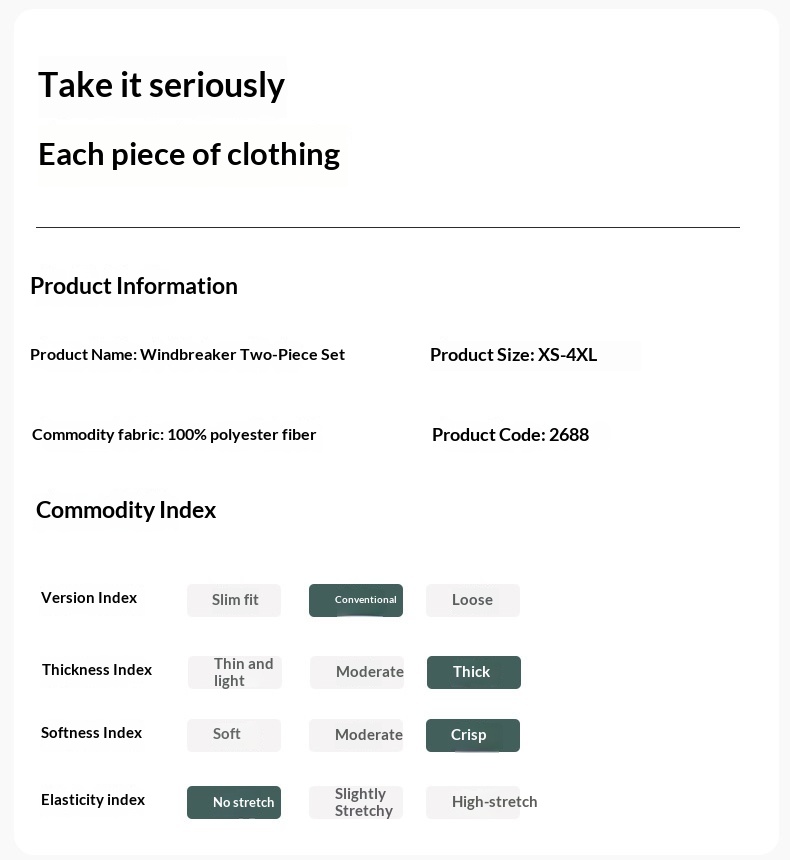
Task: Click the Commodity Index heading
Action: (126, 510)
